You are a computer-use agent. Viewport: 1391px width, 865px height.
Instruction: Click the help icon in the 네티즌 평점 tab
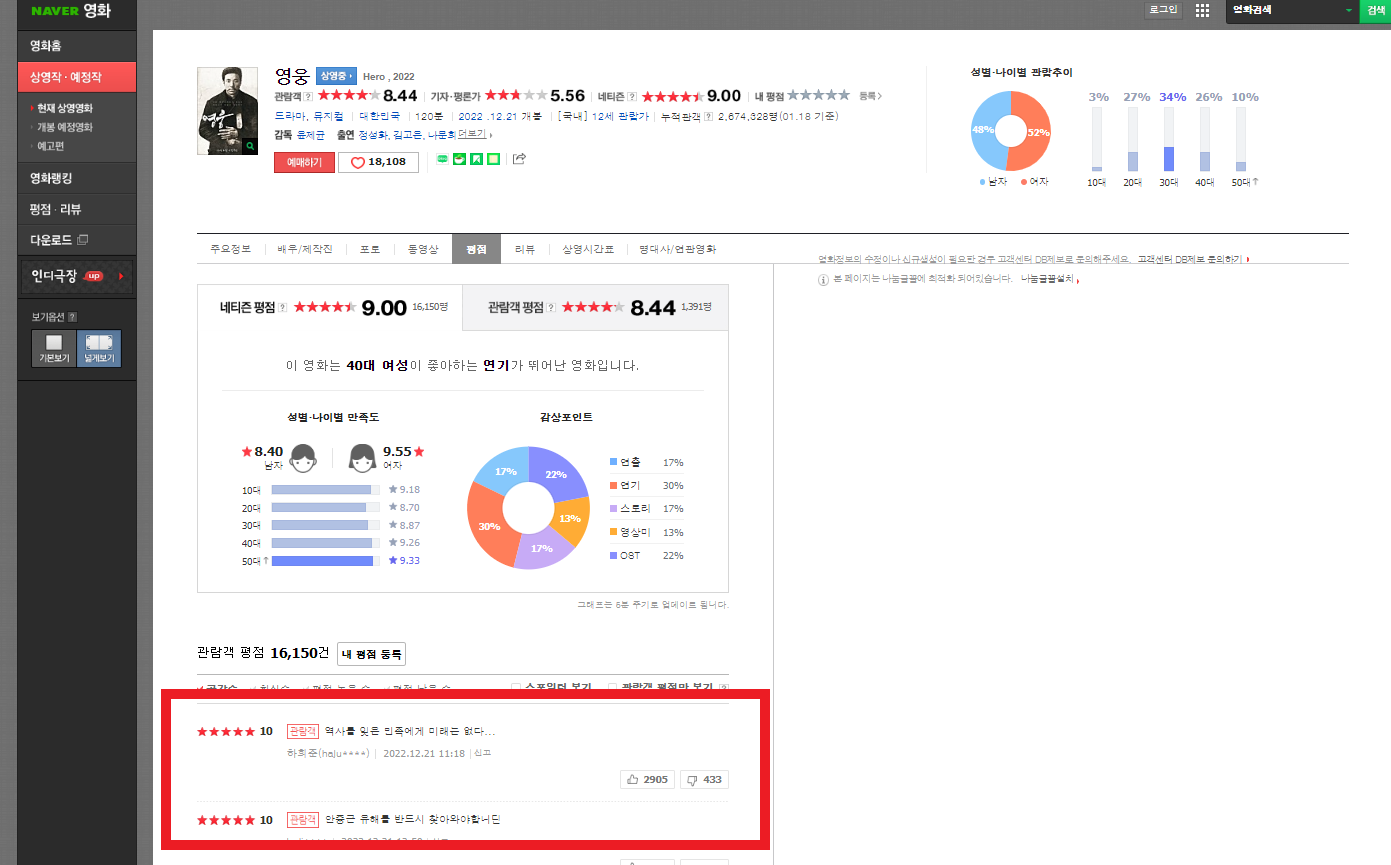283,308
